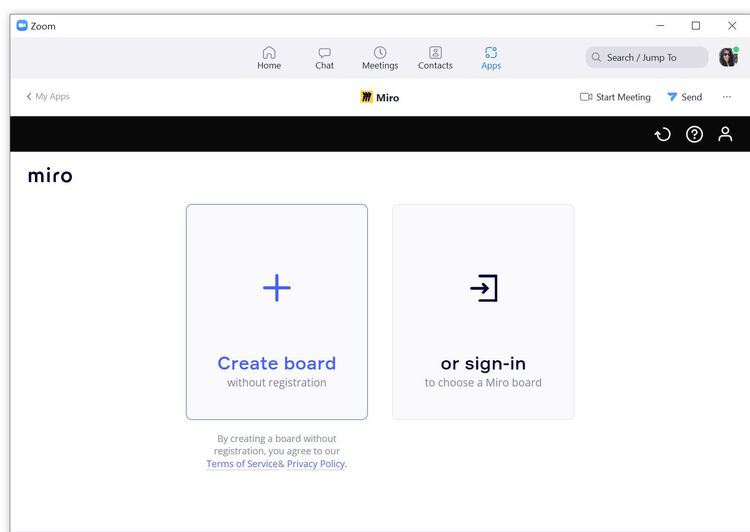Screen dimensions: 750x532
Task: Close the Zoom window
Action: pyautogui.click(x=732, y=26)
